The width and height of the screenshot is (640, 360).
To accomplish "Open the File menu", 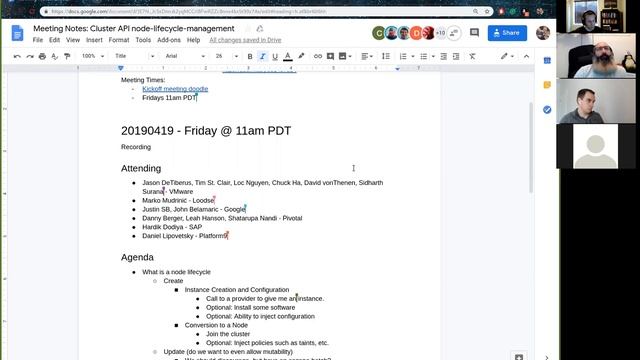I will click(x=38, y=40).
